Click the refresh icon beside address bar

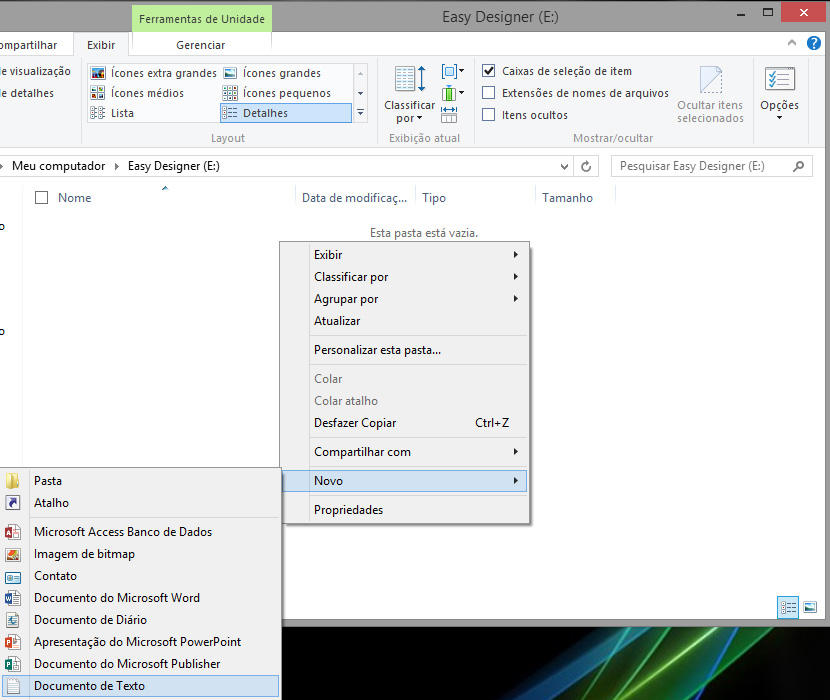tap(586, 166)
